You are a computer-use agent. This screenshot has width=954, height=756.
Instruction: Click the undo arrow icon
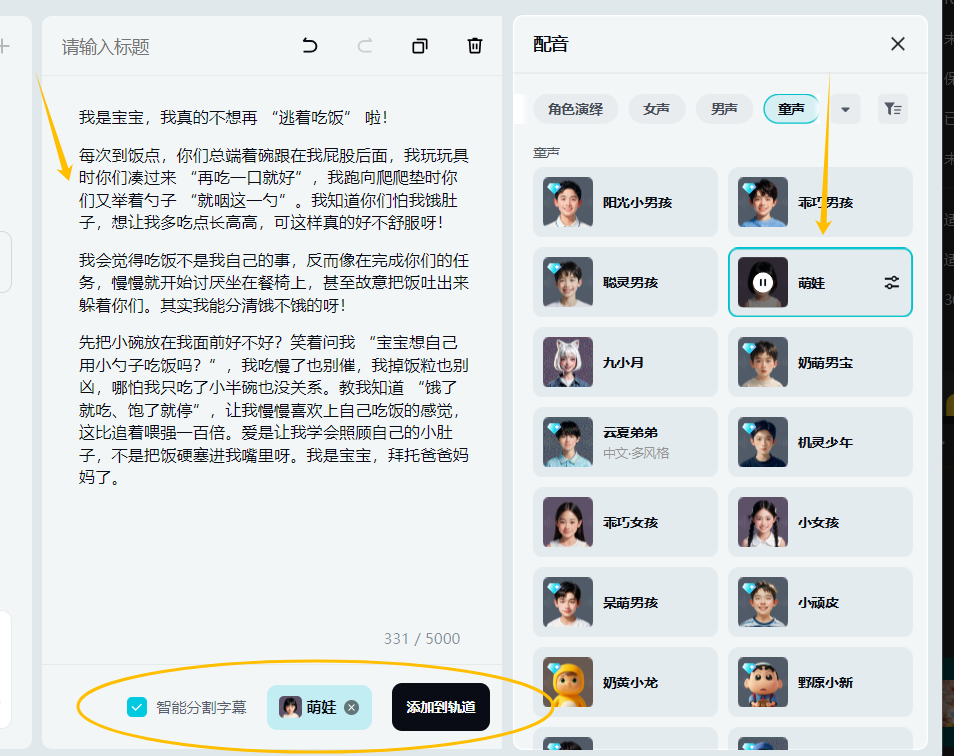pos(310,46)
